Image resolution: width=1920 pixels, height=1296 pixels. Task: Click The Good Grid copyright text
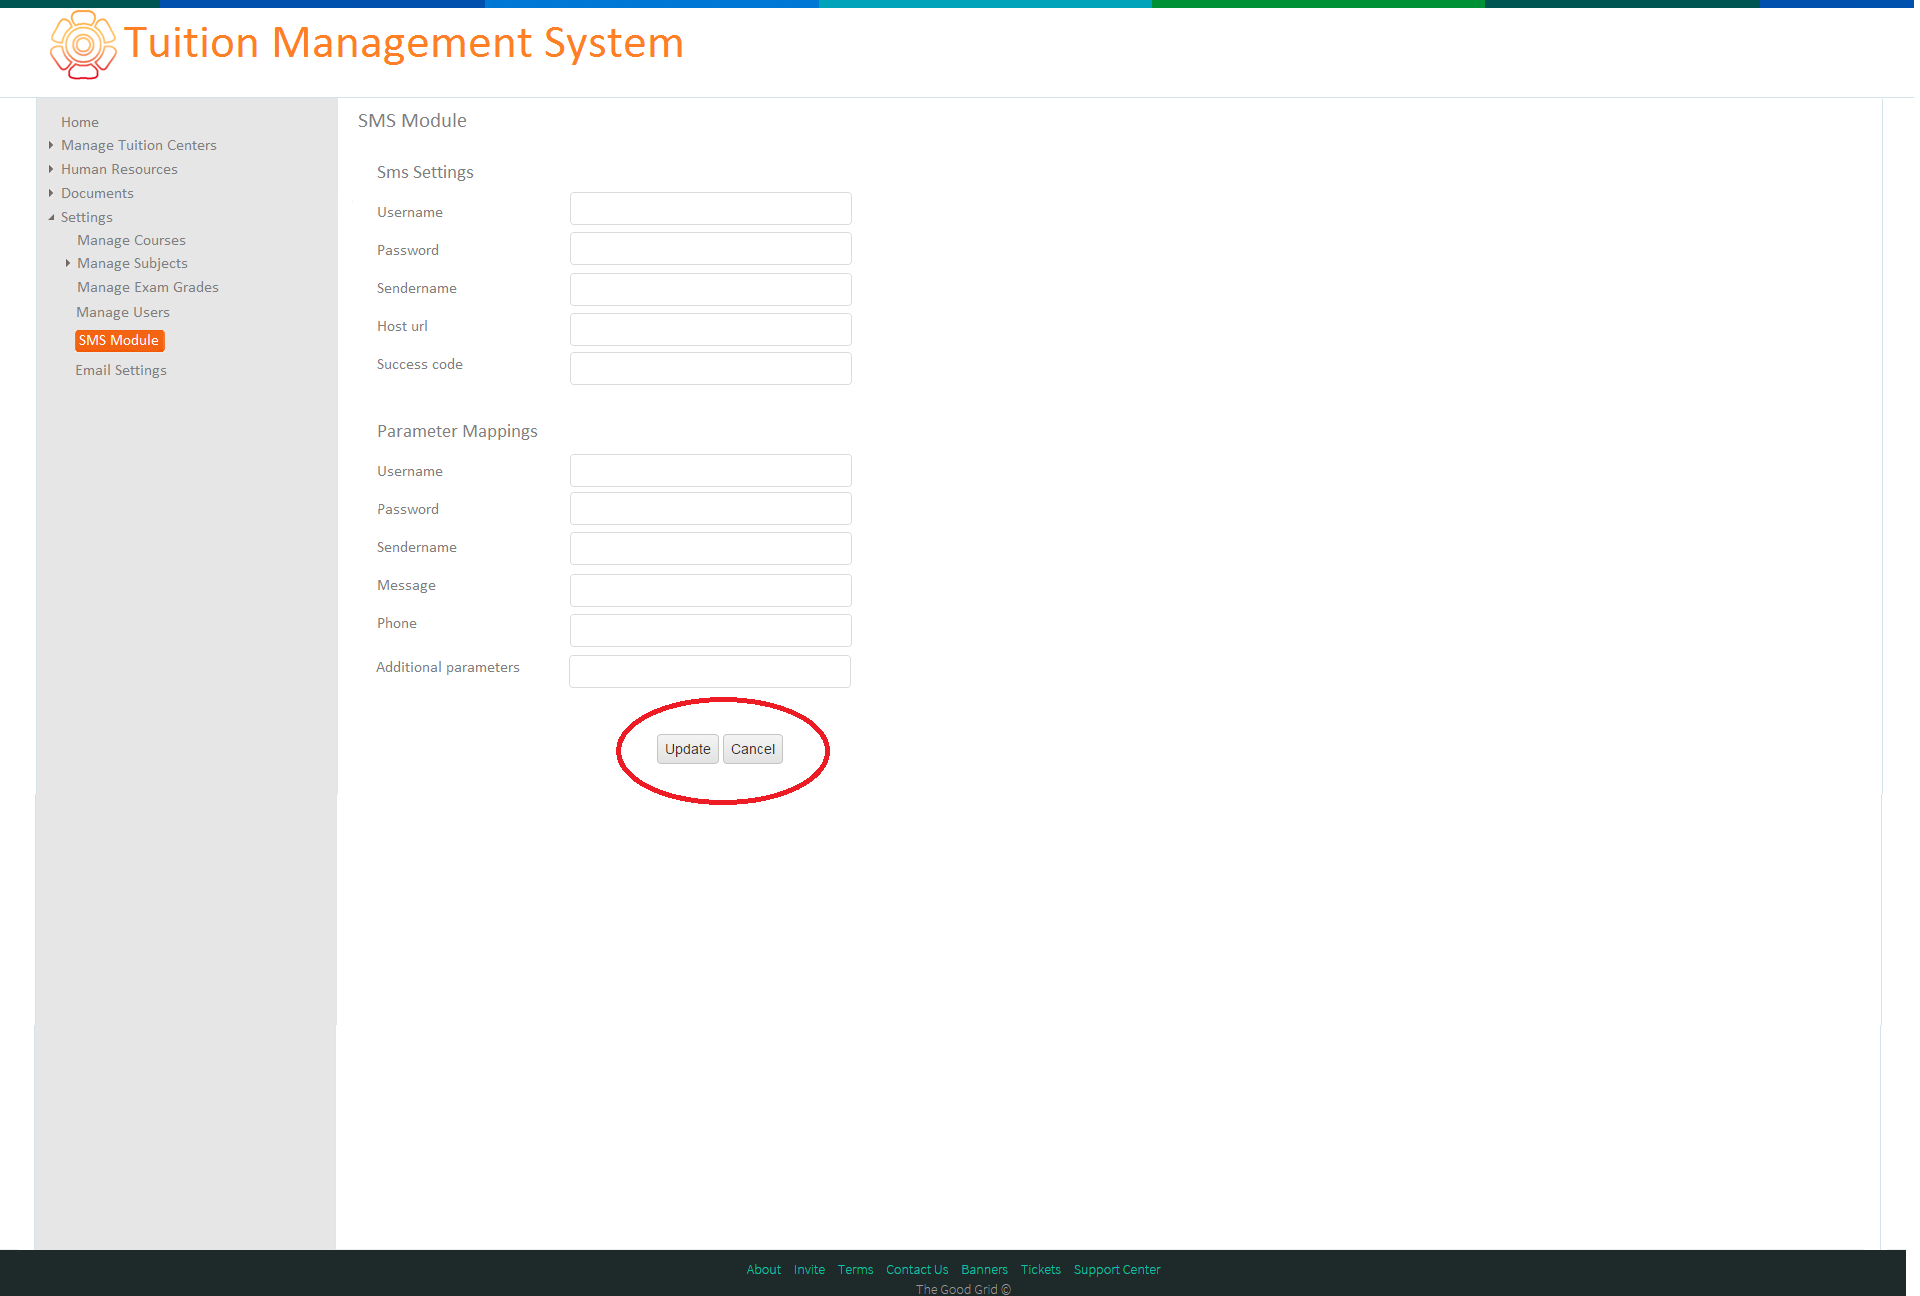[x=963, y=1289]
